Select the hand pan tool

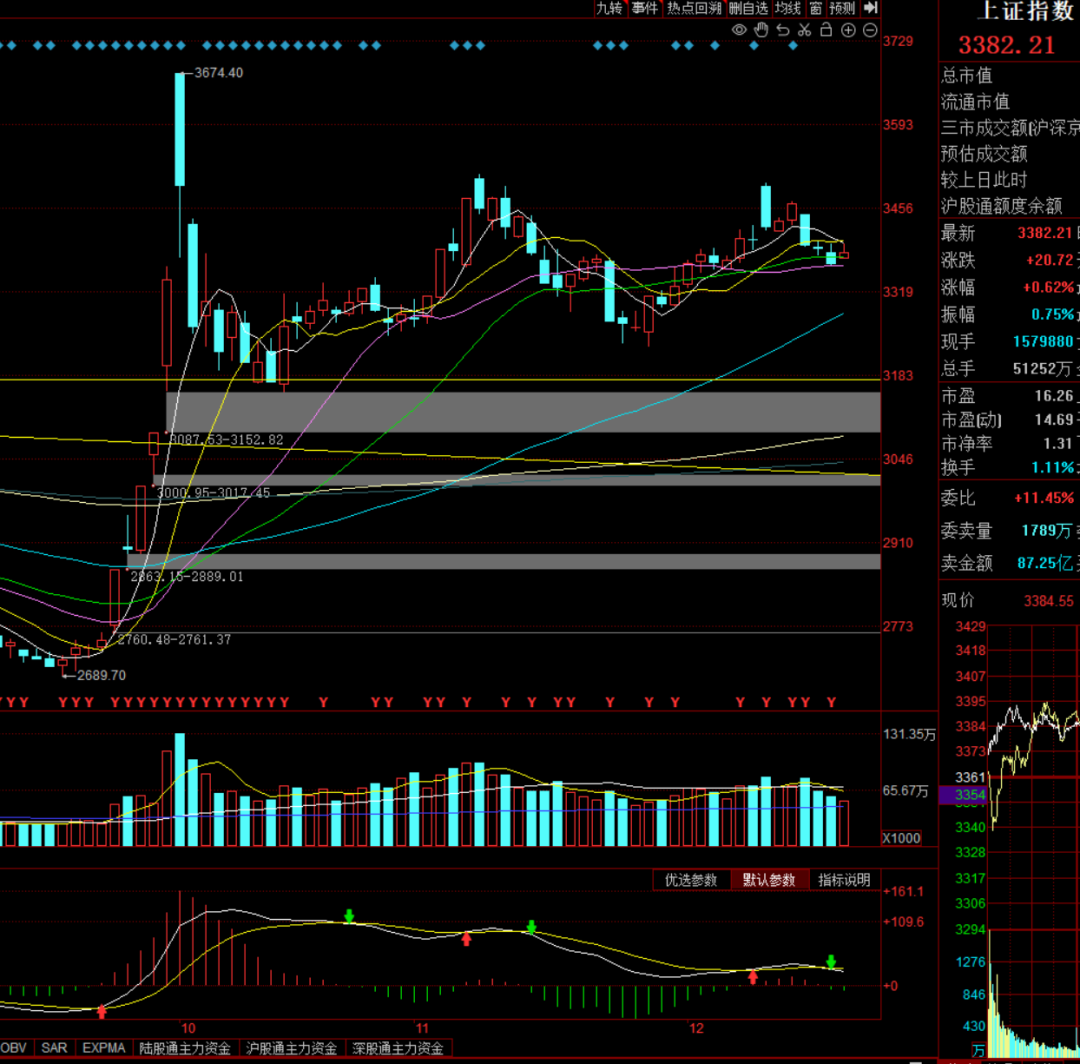tap(761, 30)
